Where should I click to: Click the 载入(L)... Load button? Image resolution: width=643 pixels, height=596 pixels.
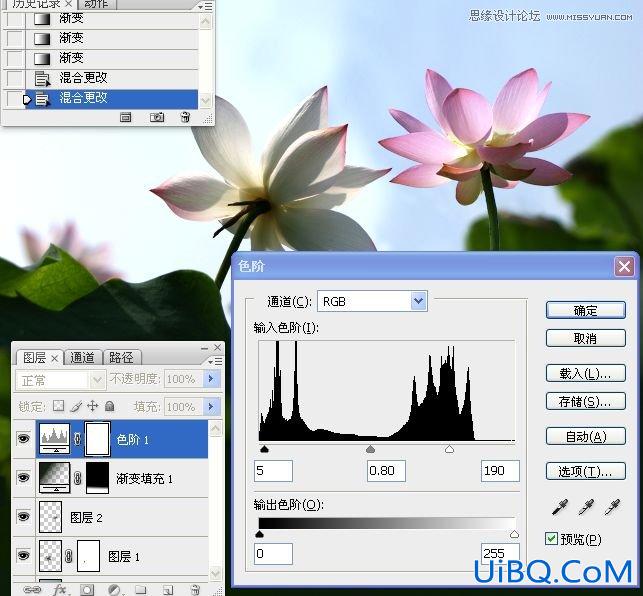585,373
